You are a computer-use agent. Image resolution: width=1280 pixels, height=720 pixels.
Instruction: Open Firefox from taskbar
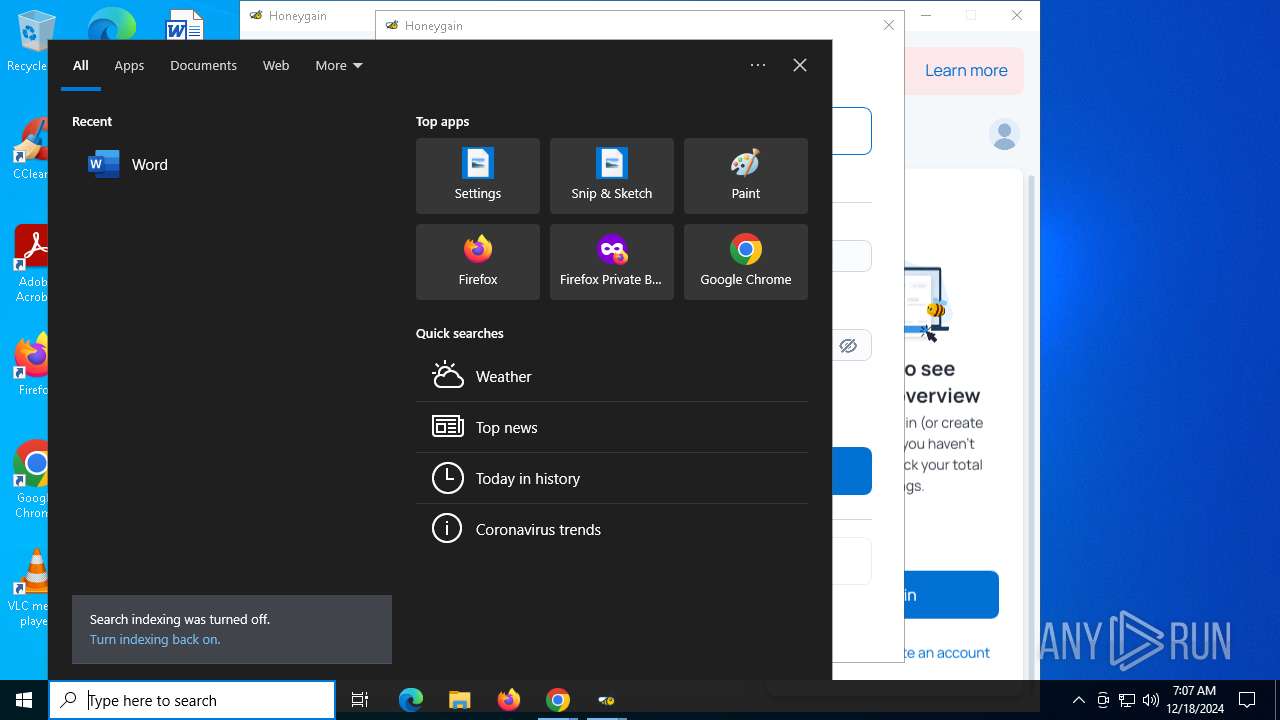509,700
